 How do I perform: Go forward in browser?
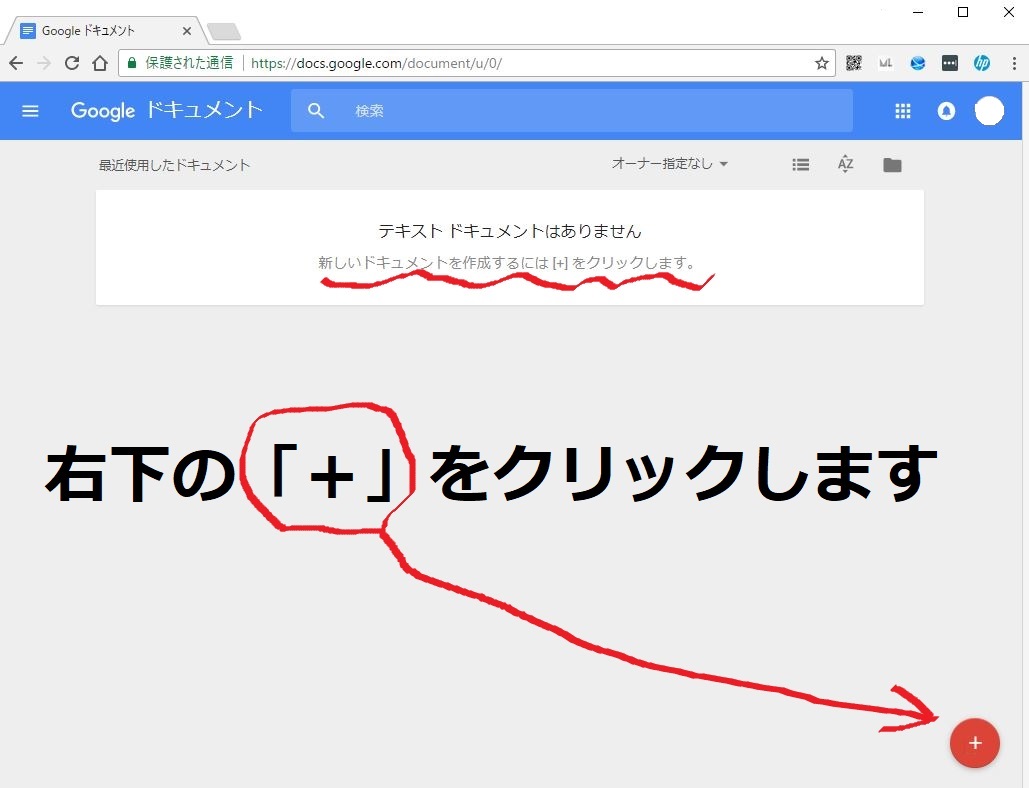pyautogui.click(x=44, y=63)
